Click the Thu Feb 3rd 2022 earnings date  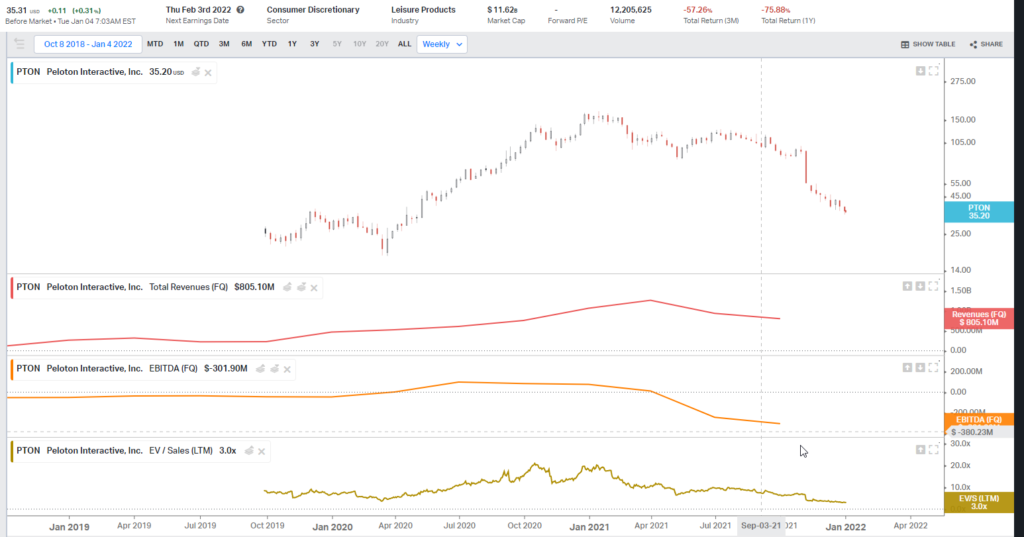[x=199, y=10]
